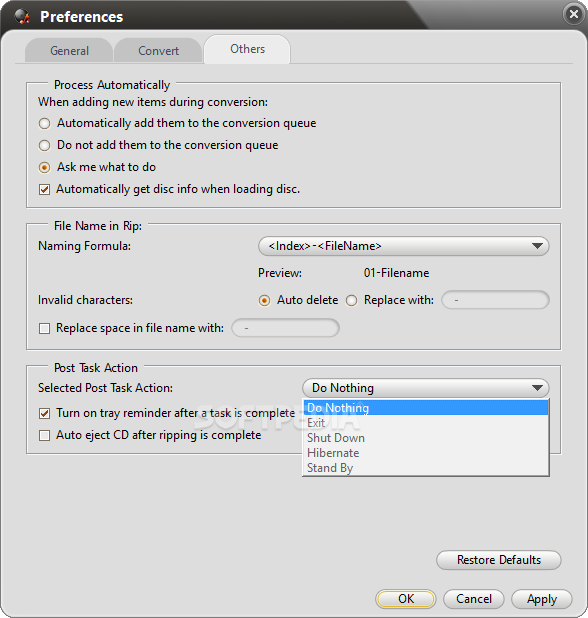Click the Preferences app icon in title bar
Viewport: 588px width, 618px height.
[x=22, y=17]
